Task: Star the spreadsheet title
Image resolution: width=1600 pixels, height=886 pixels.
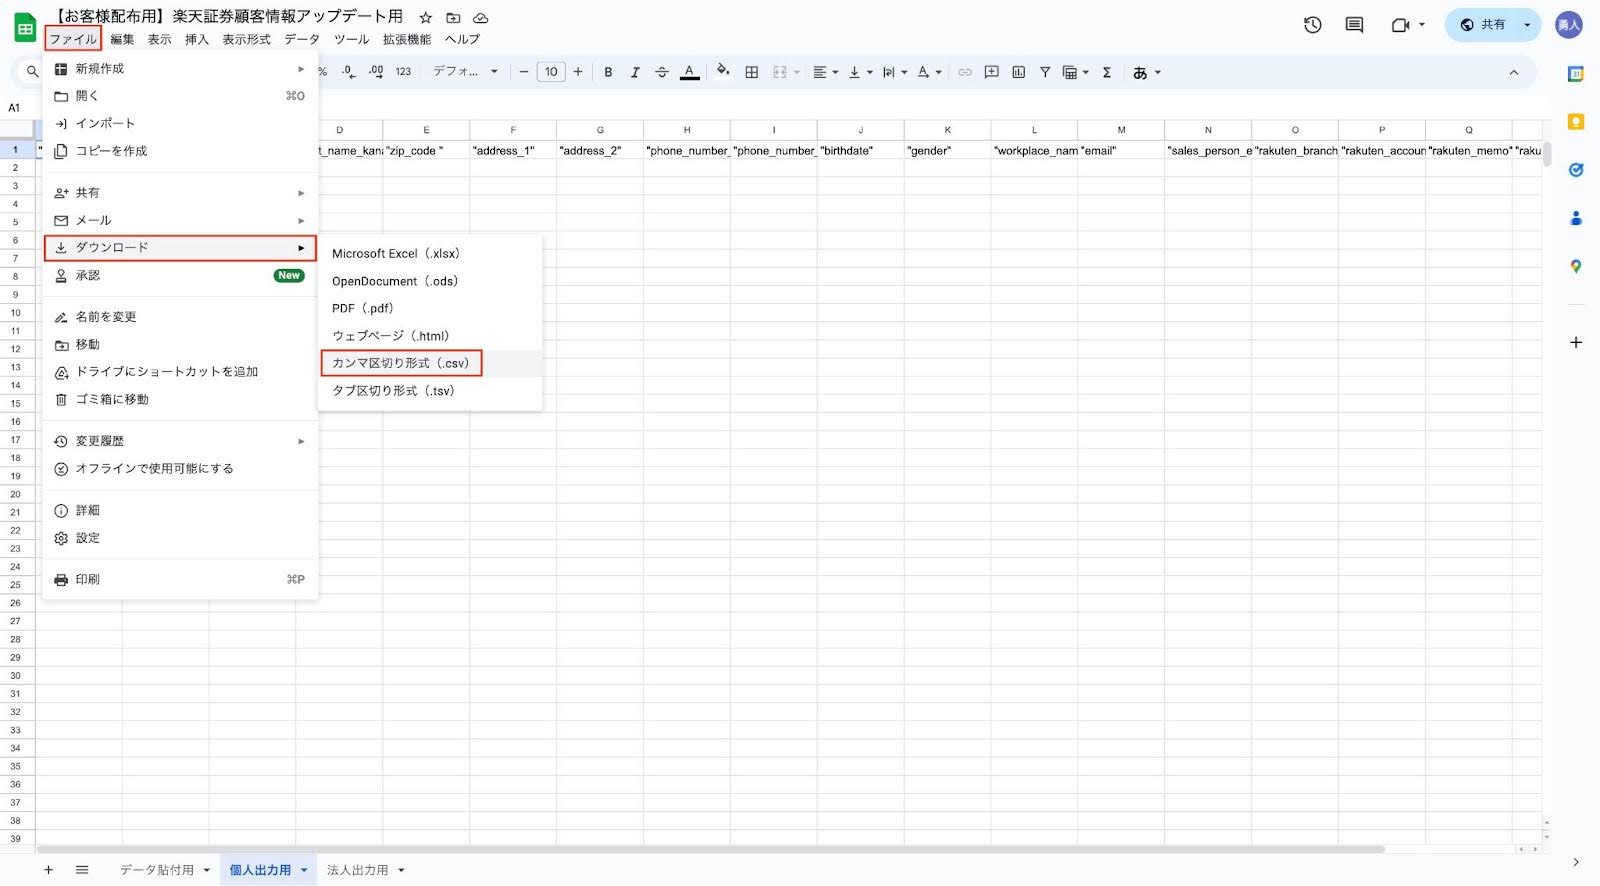Action: coord(426,18)
